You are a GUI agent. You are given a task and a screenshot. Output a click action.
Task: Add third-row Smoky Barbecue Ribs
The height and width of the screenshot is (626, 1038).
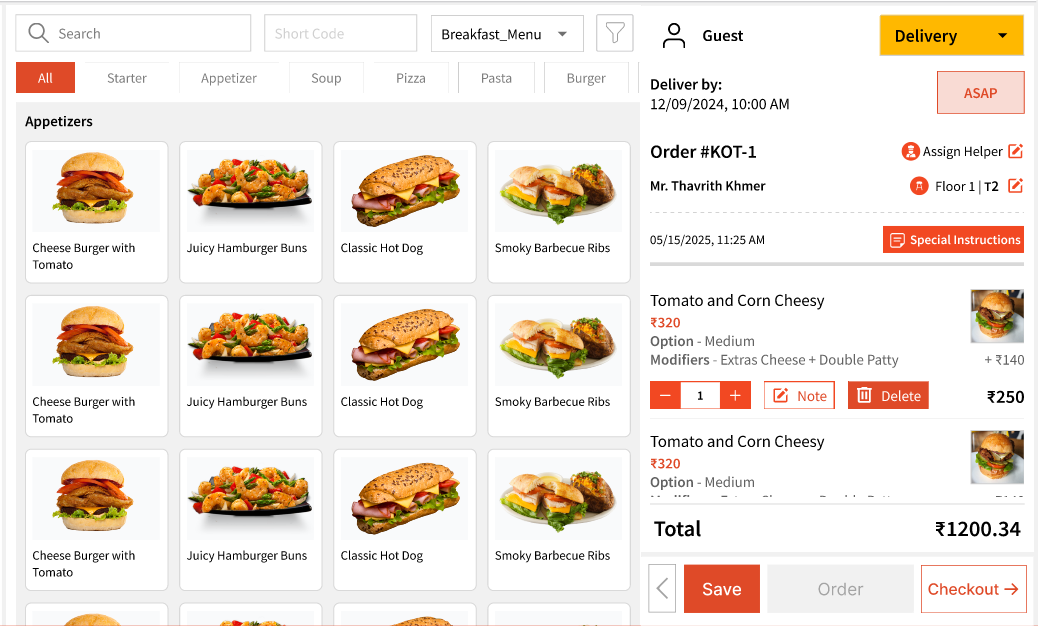coord(559,519)
